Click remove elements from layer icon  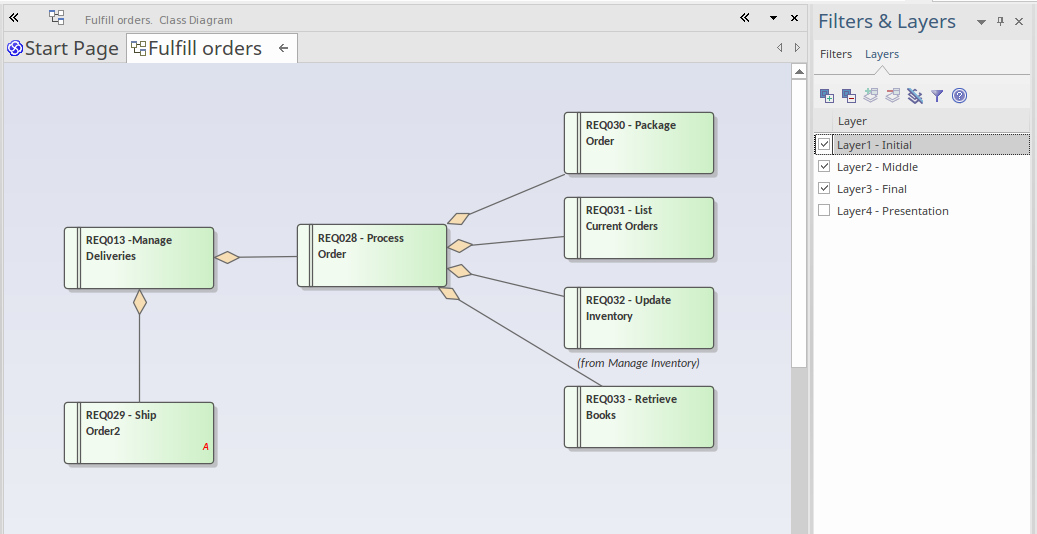(893, 96)
